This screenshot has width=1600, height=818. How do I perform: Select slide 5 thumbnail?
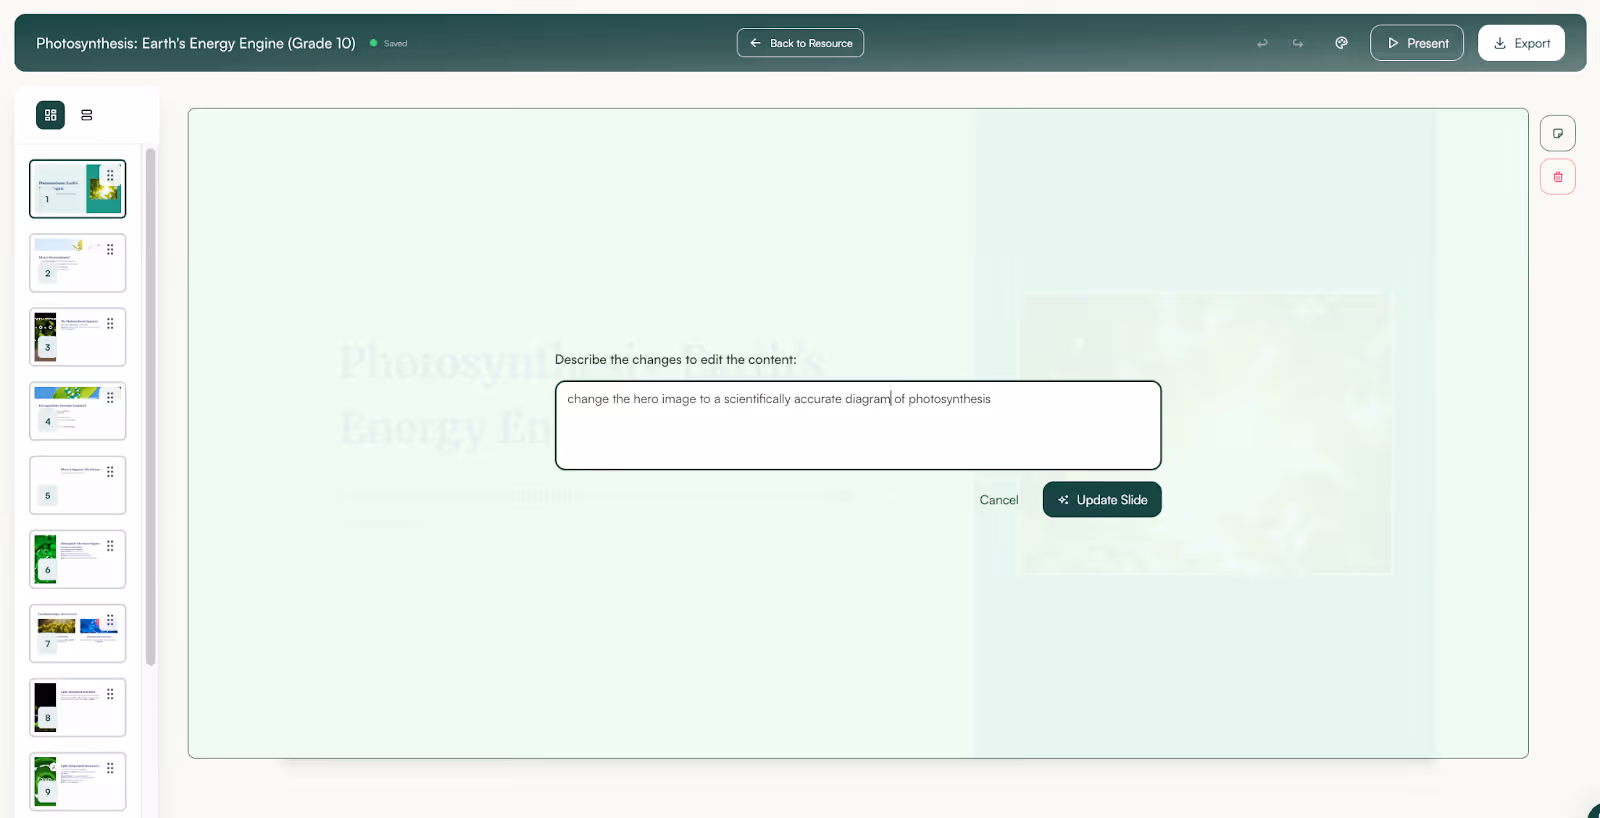78,485
